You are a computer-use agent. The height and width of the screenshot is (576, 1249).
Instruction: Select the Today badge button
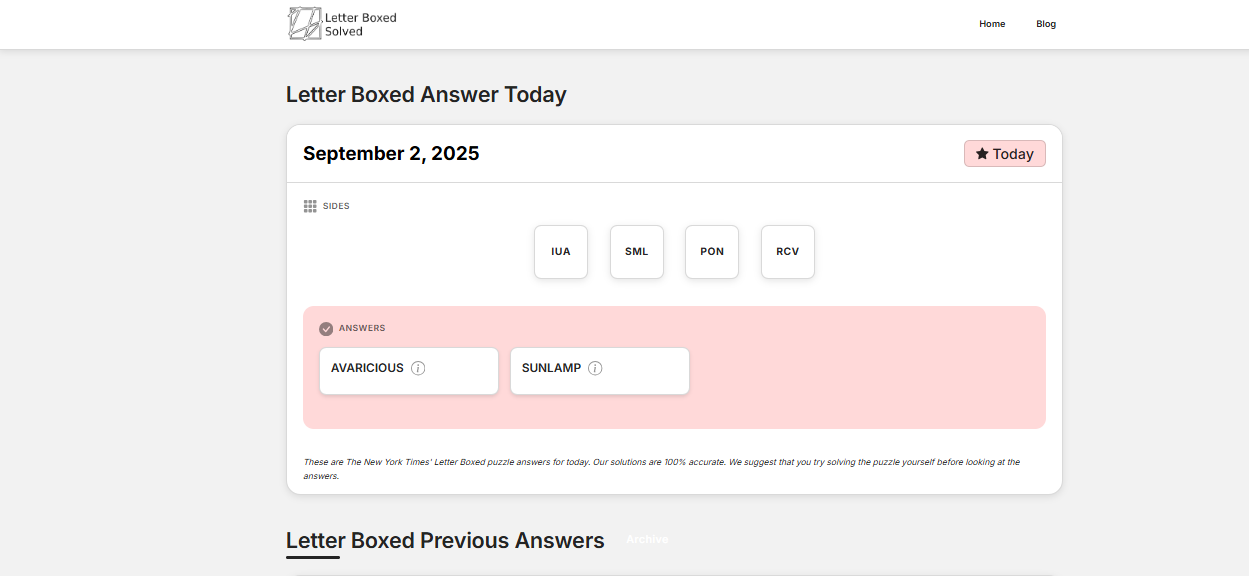[x=1004, y=154]
